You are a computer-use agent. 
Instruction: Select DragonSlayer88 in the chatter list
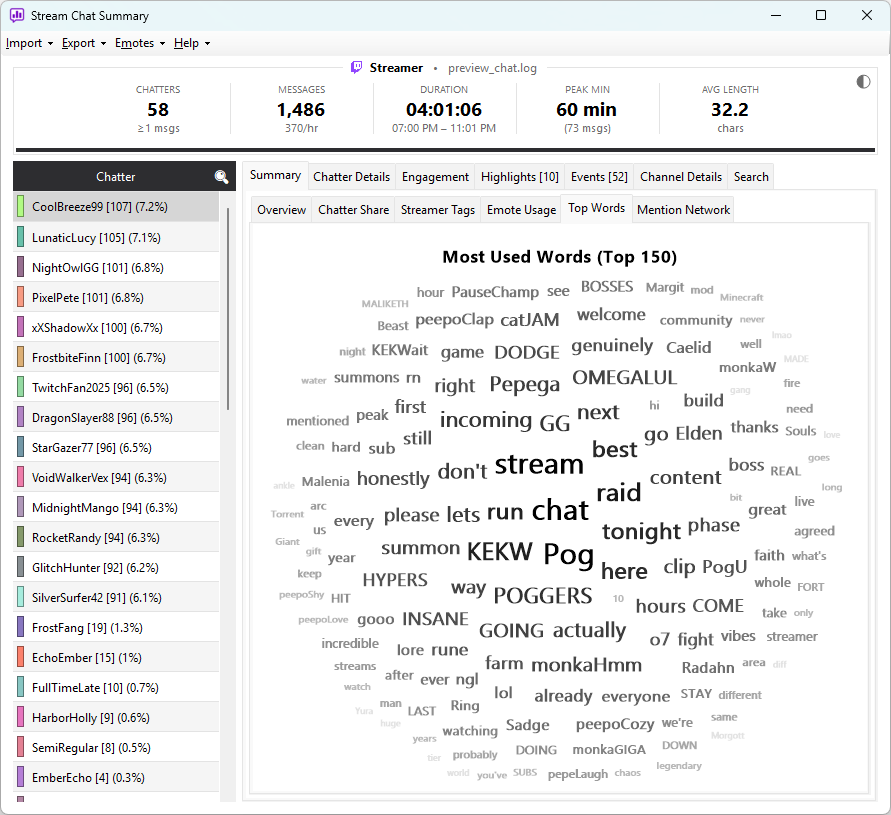[116, 418]
